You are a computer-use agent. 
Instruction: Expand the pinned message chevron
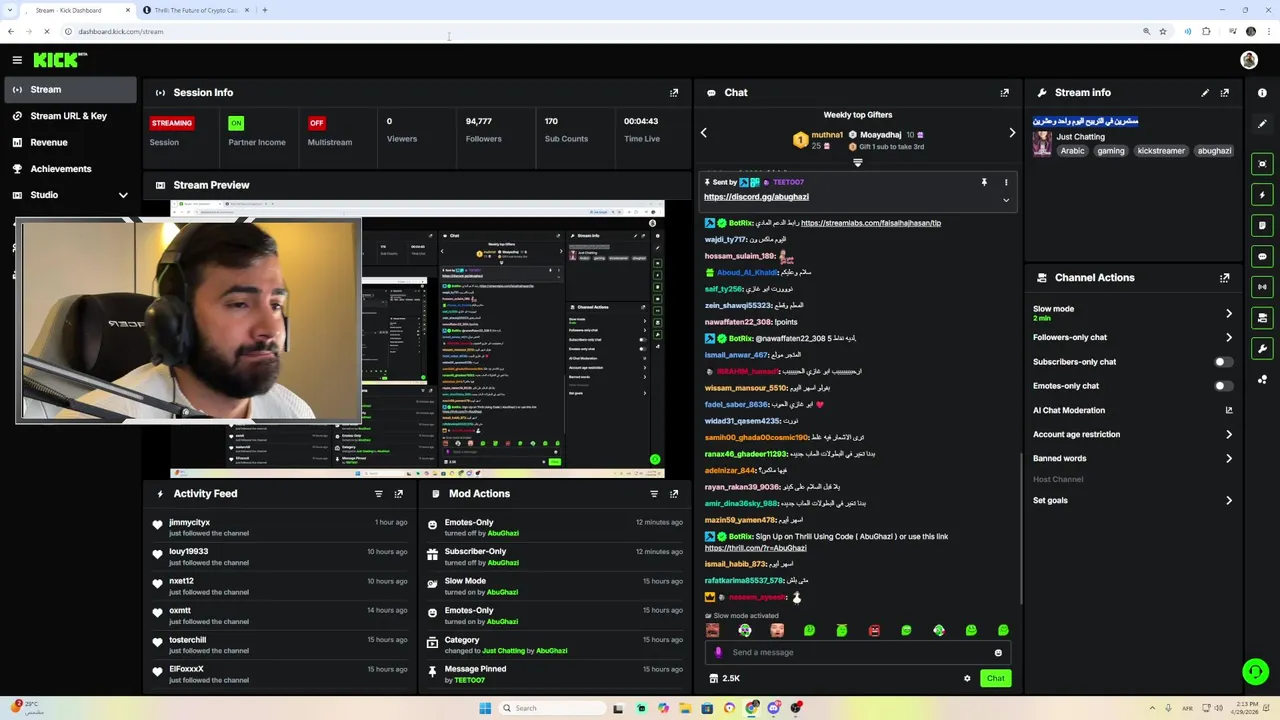point(1006,200)
